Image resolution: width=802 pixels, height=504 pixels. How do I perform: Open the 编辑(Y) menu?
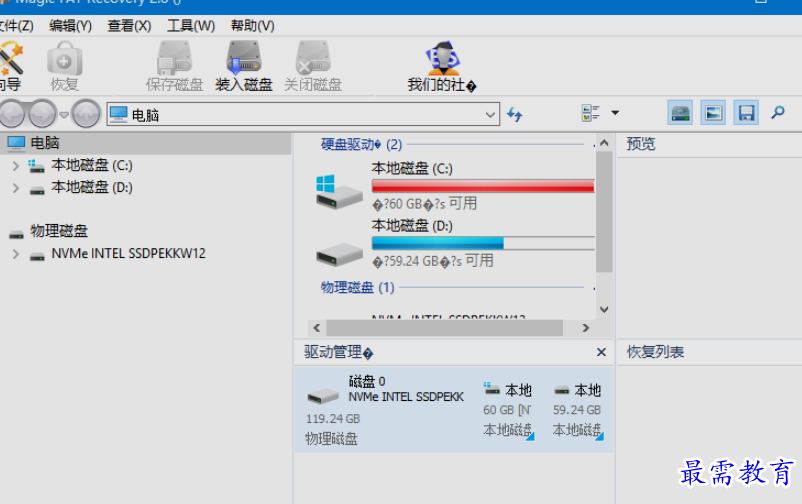[x=71, y=26]
